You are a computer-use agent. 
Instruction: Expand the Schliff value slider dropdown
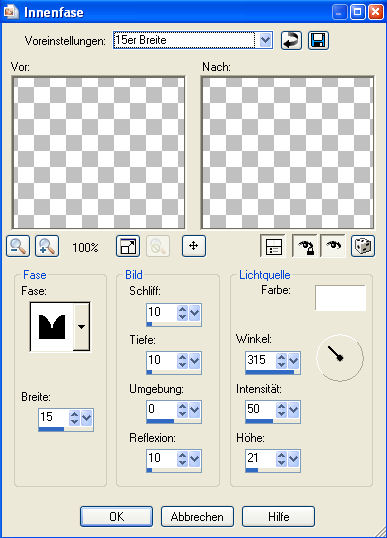coord(195,313)
